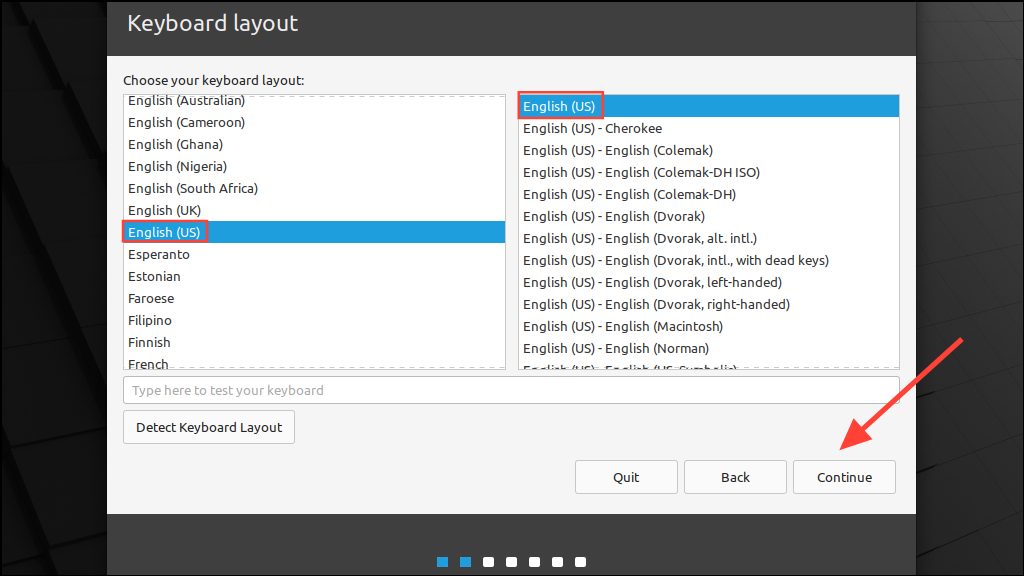1024x576 pixels.
Task: Choose English (US) - Cherokee variant
Action: pos(592,128)
